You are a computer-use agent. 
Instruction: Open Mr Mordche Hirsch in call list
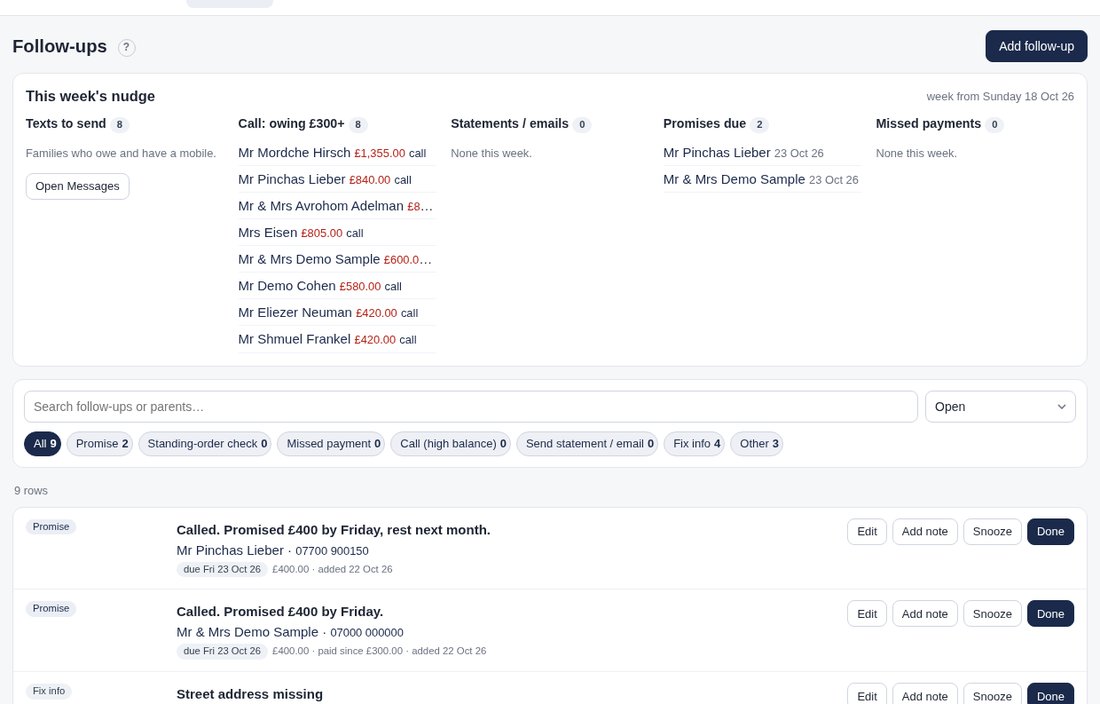coord(337,153)
